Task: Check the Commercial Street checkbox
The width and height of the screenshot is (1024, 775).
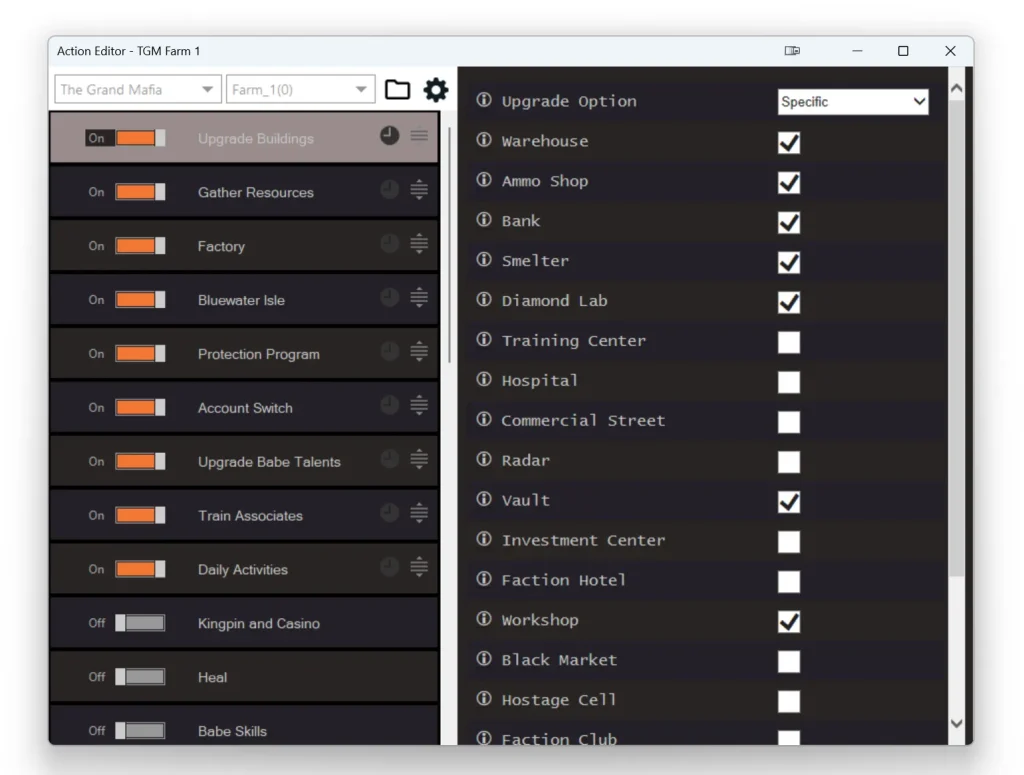Action: (x=789, y=422)
